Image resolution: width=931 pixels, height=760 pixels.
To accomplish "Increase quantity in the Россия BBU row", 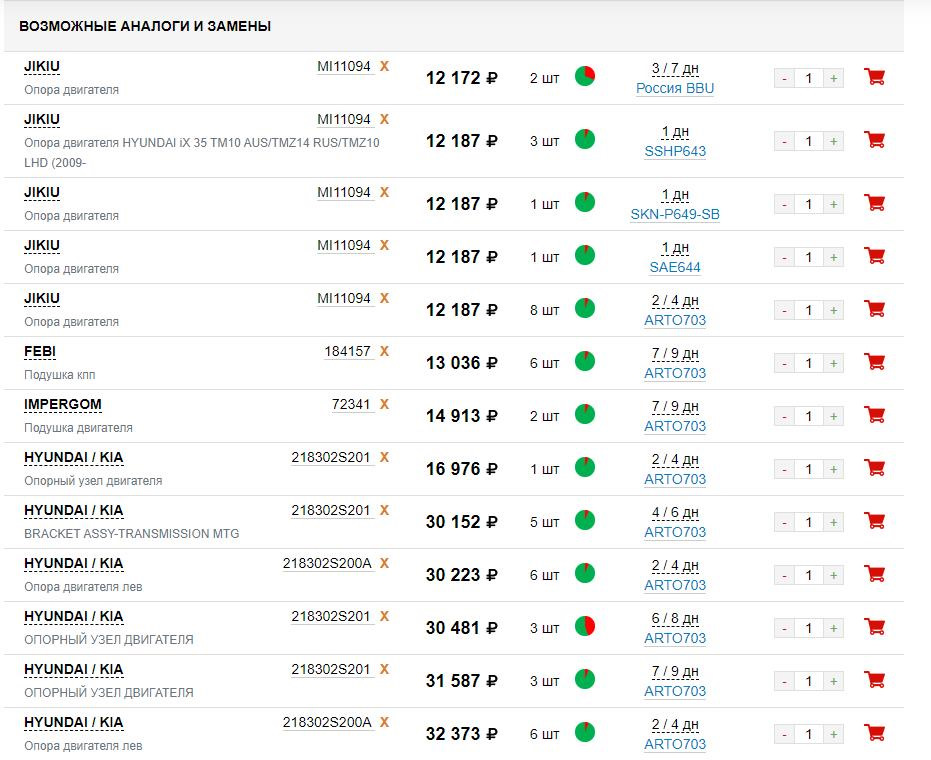I will tap(834, 78).
